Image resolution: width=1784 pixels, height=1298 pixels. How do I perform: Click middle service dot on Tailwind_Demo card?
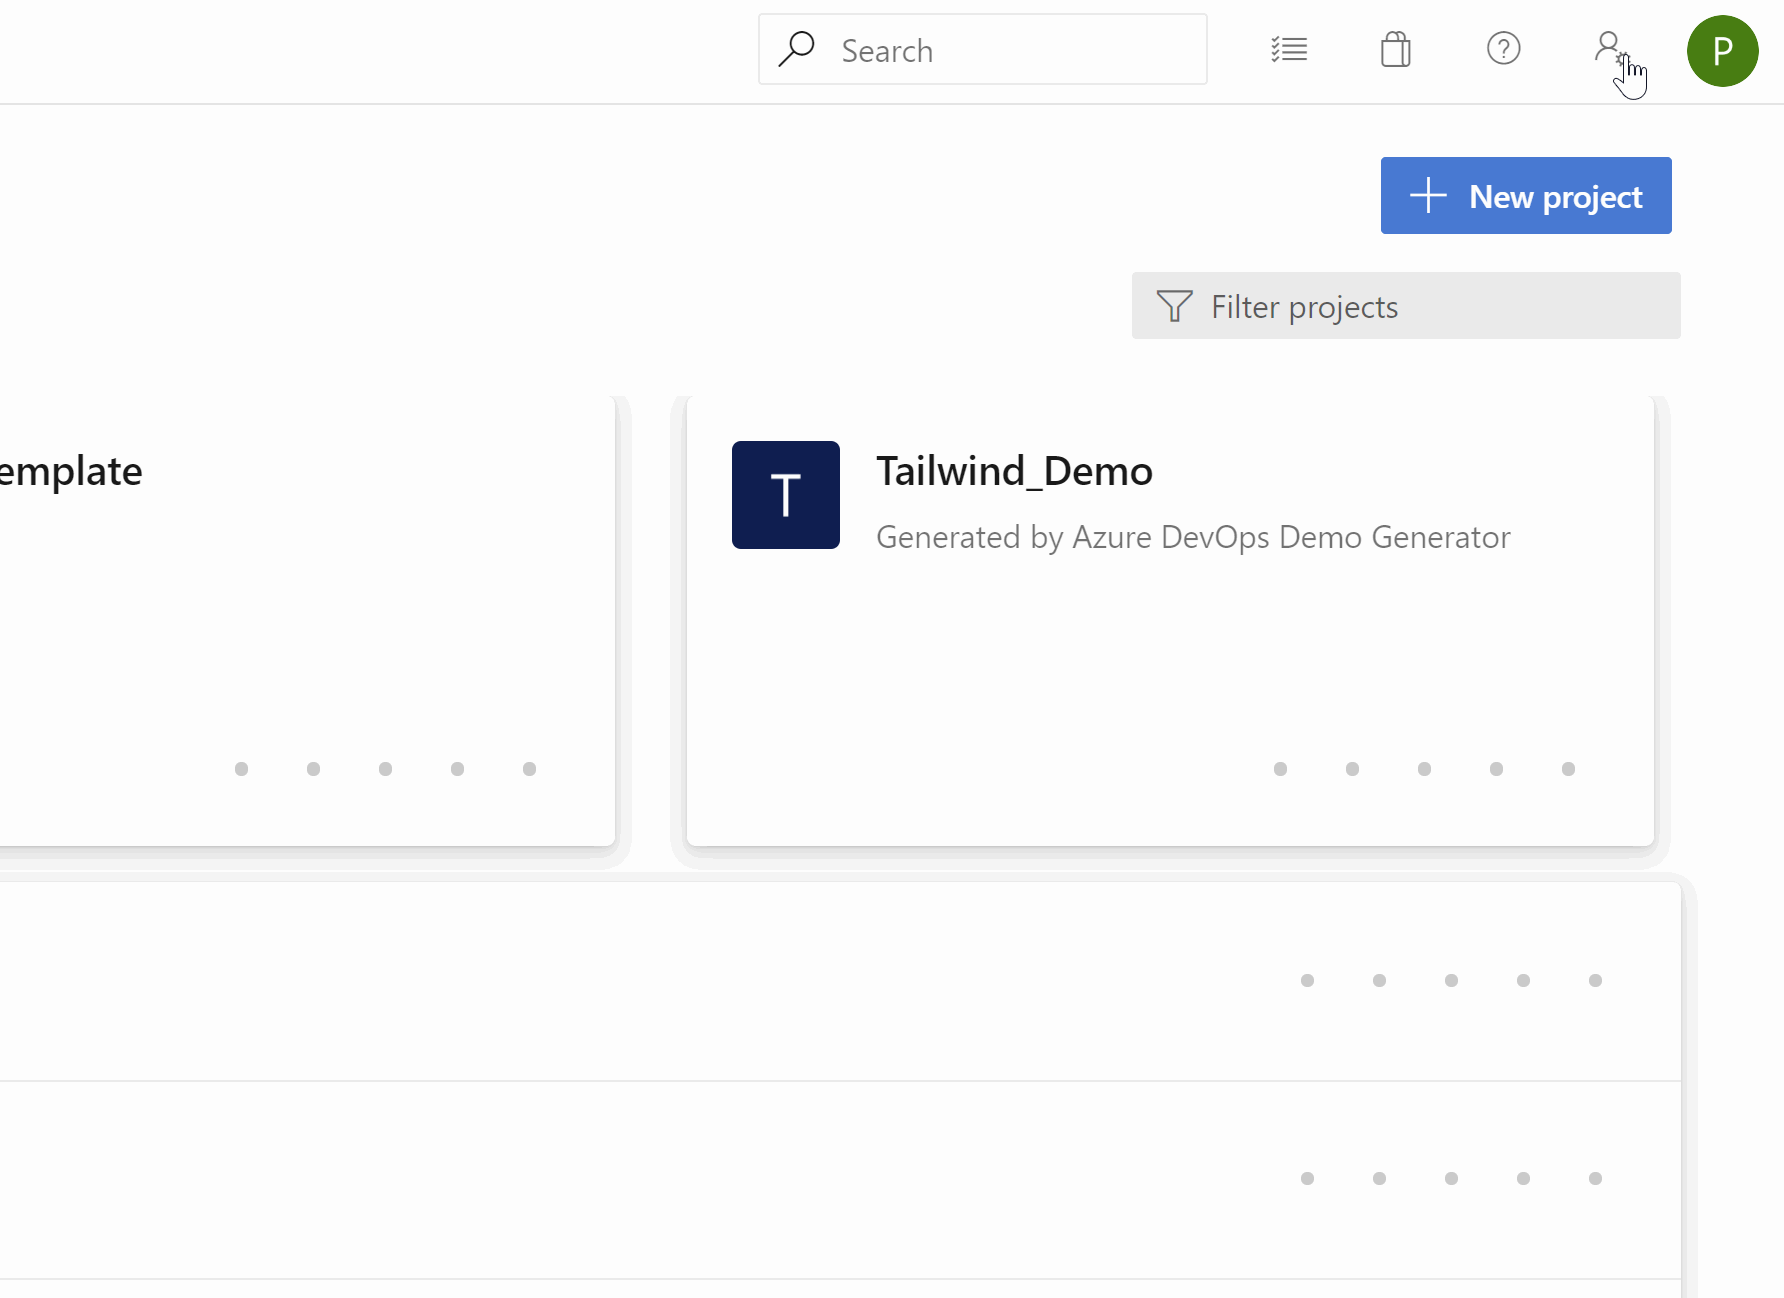pyautogui.click(x=1424, y=769)
